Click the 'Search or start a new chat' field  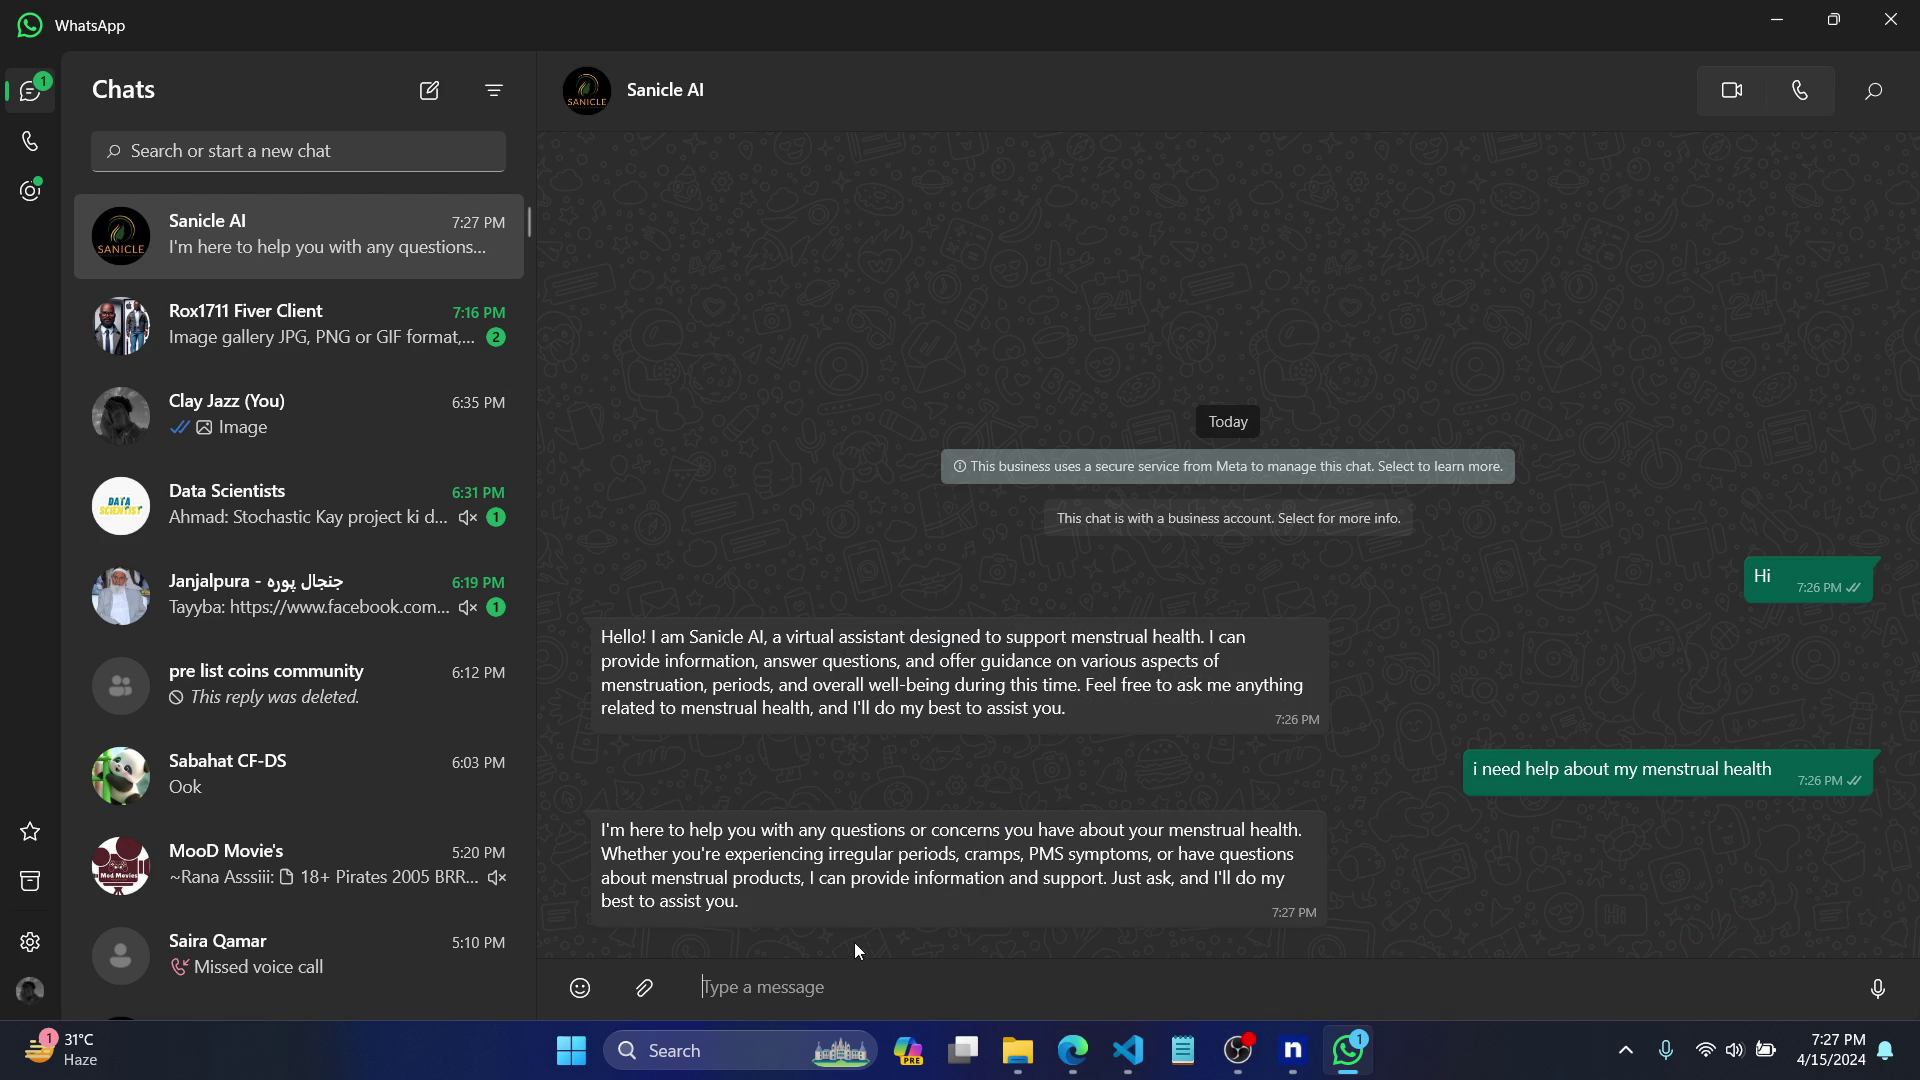click(298, 151)
